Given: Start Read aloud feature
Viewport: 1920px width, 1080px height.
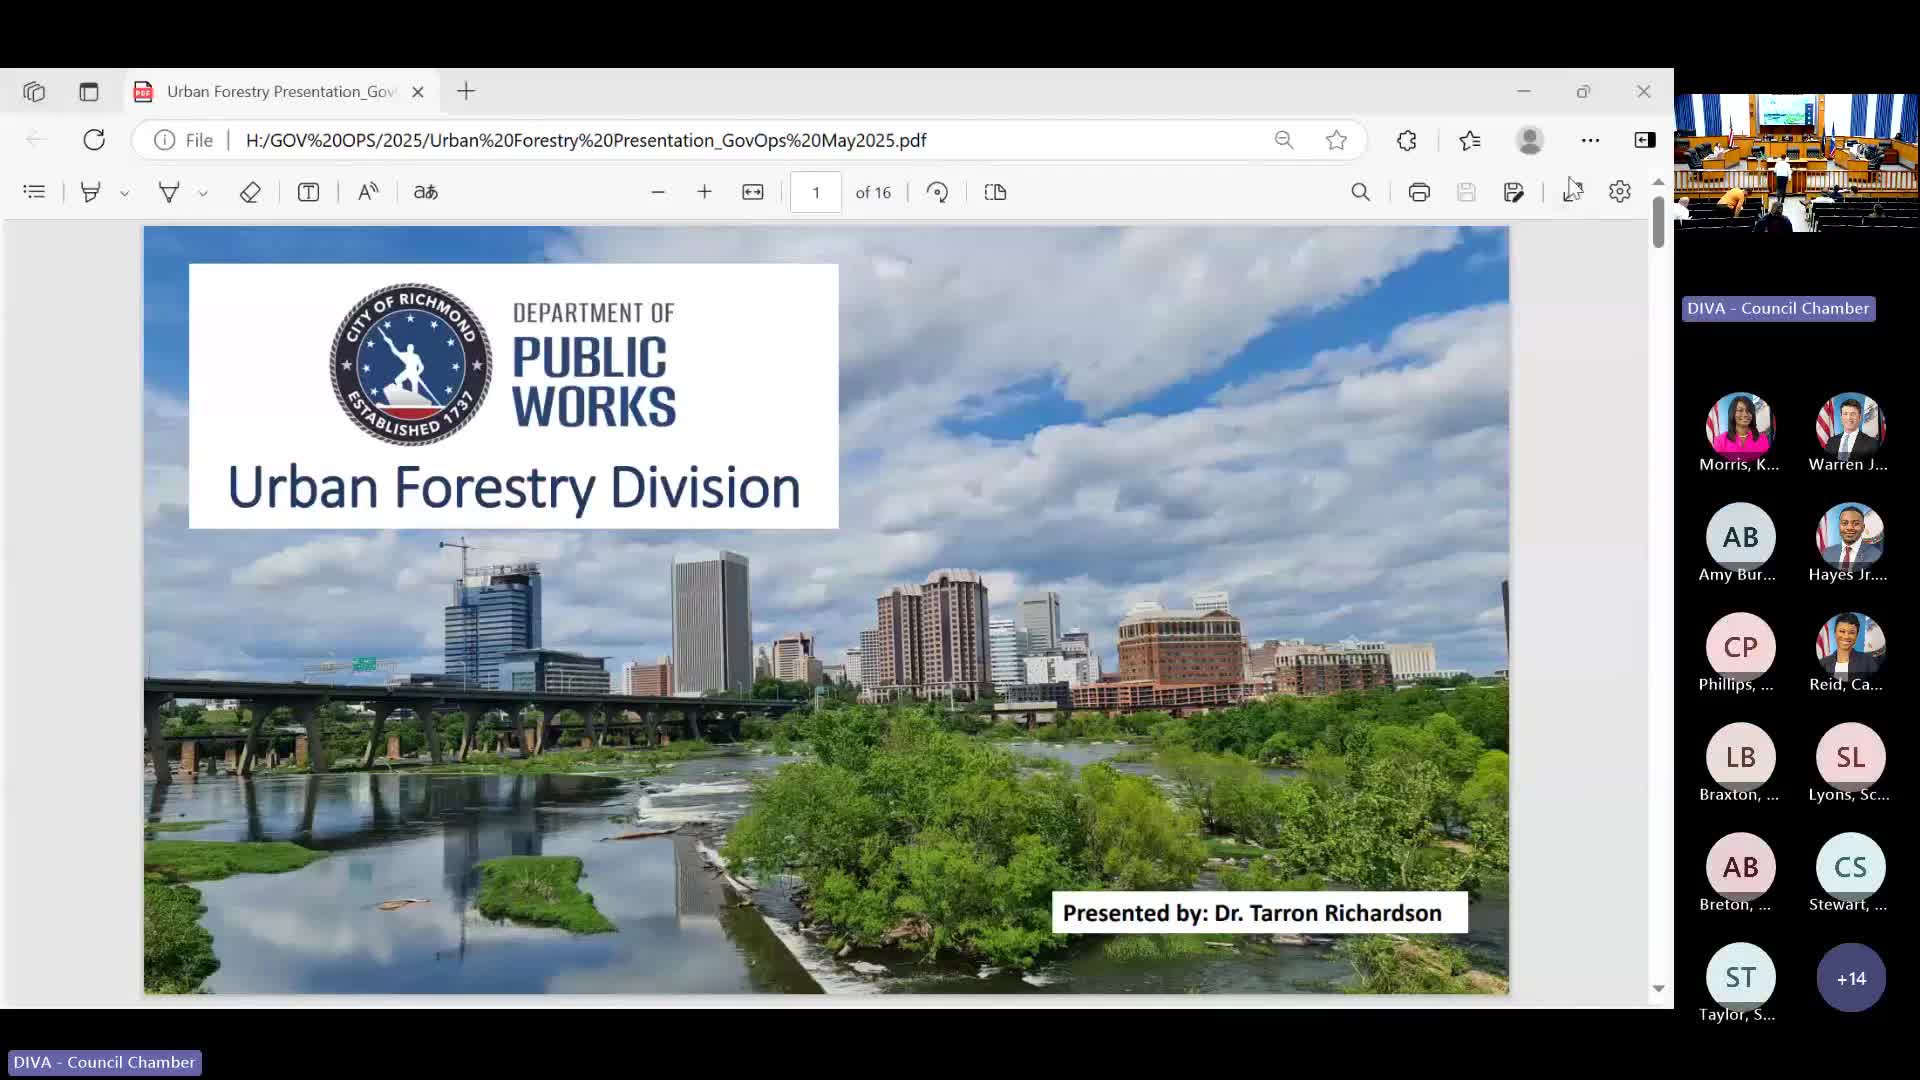Looking at the screenshot, I should pos(368,192).
